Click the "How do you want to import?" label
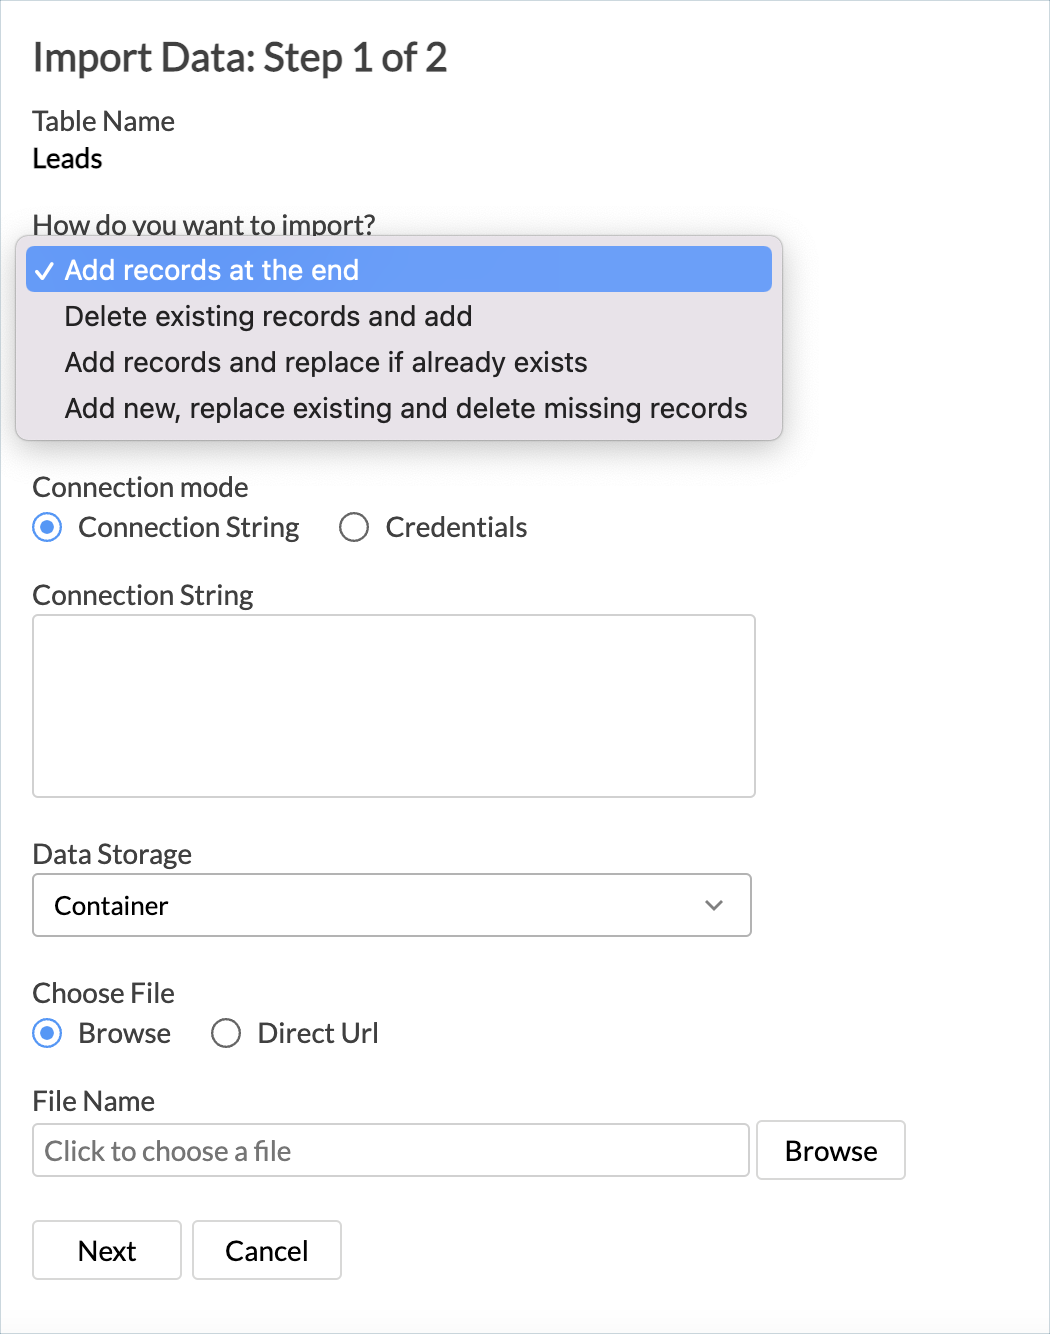 tap(203, 225)
